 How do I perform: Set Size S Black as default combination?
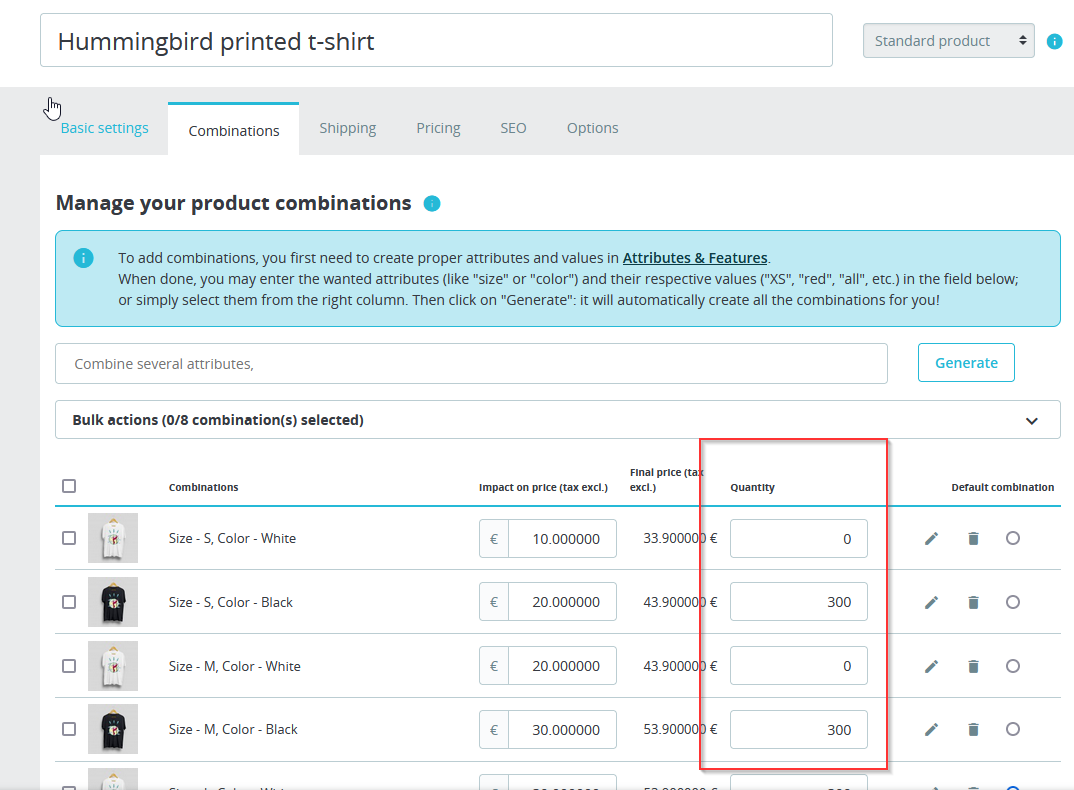(1013, 602)
